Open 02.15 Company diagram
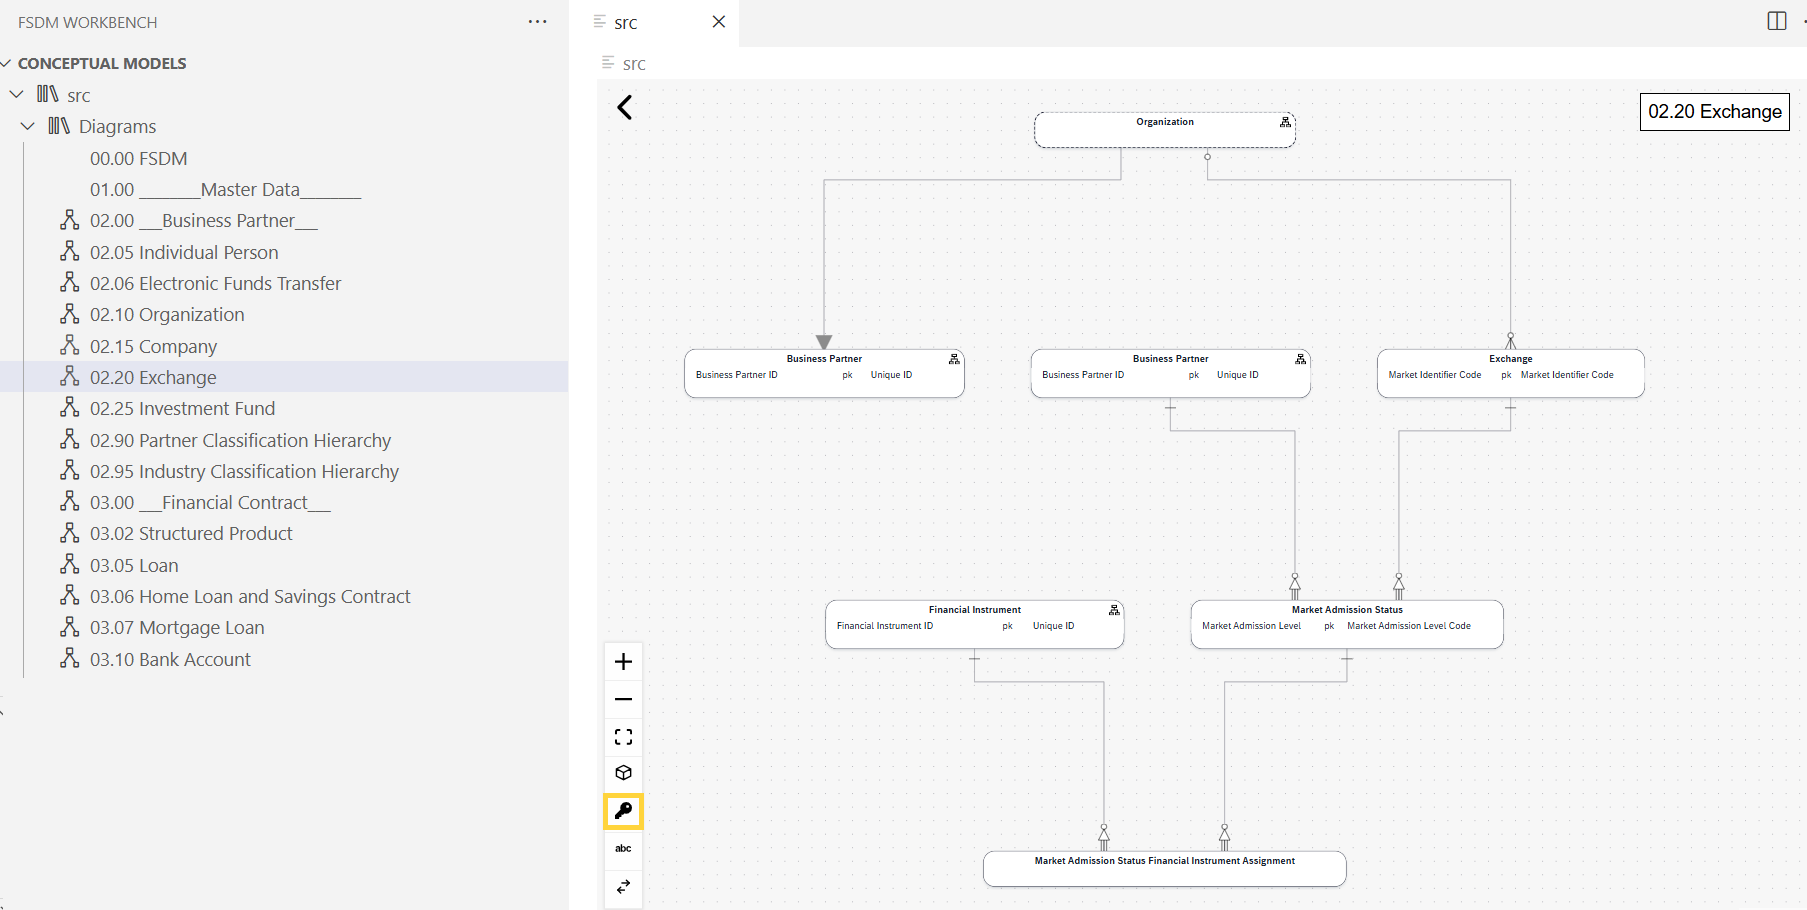1807x910 pixels. (x=153, y=347)
